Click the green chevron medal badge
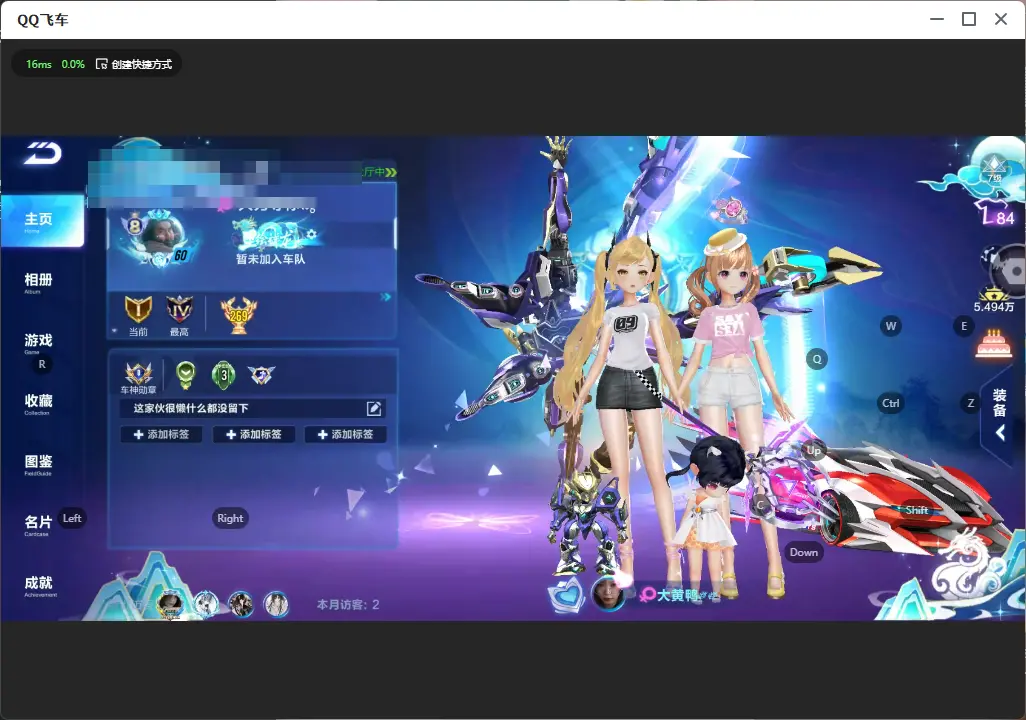The image size is (1026, 720). pos(186,374)
